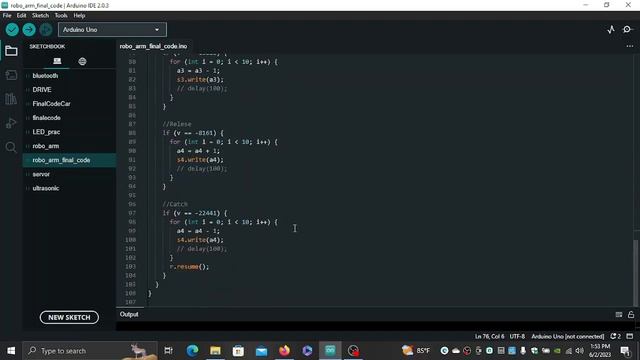Launch Microsoft Edge from taskbar
The width and height of the screenshot is (640, 360).
192,351
